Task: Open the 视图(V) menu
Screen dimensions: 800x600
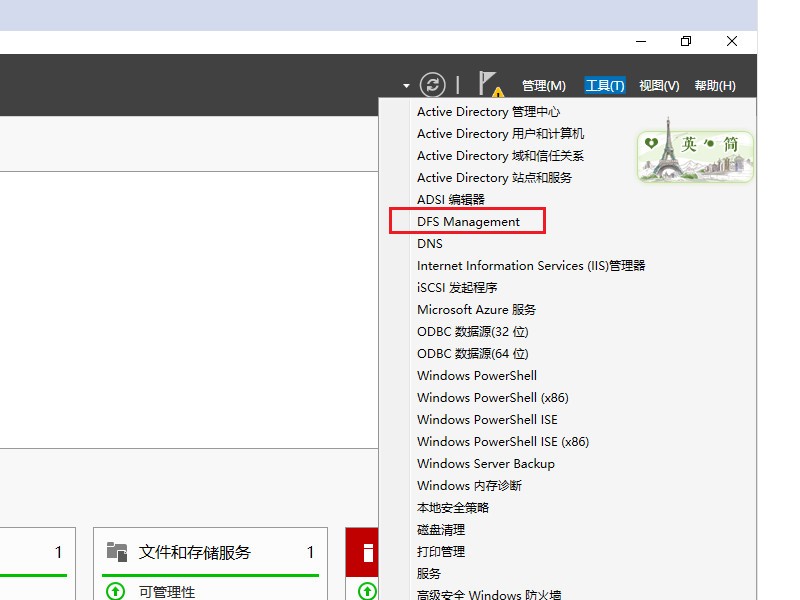Action: click(658, 85)
